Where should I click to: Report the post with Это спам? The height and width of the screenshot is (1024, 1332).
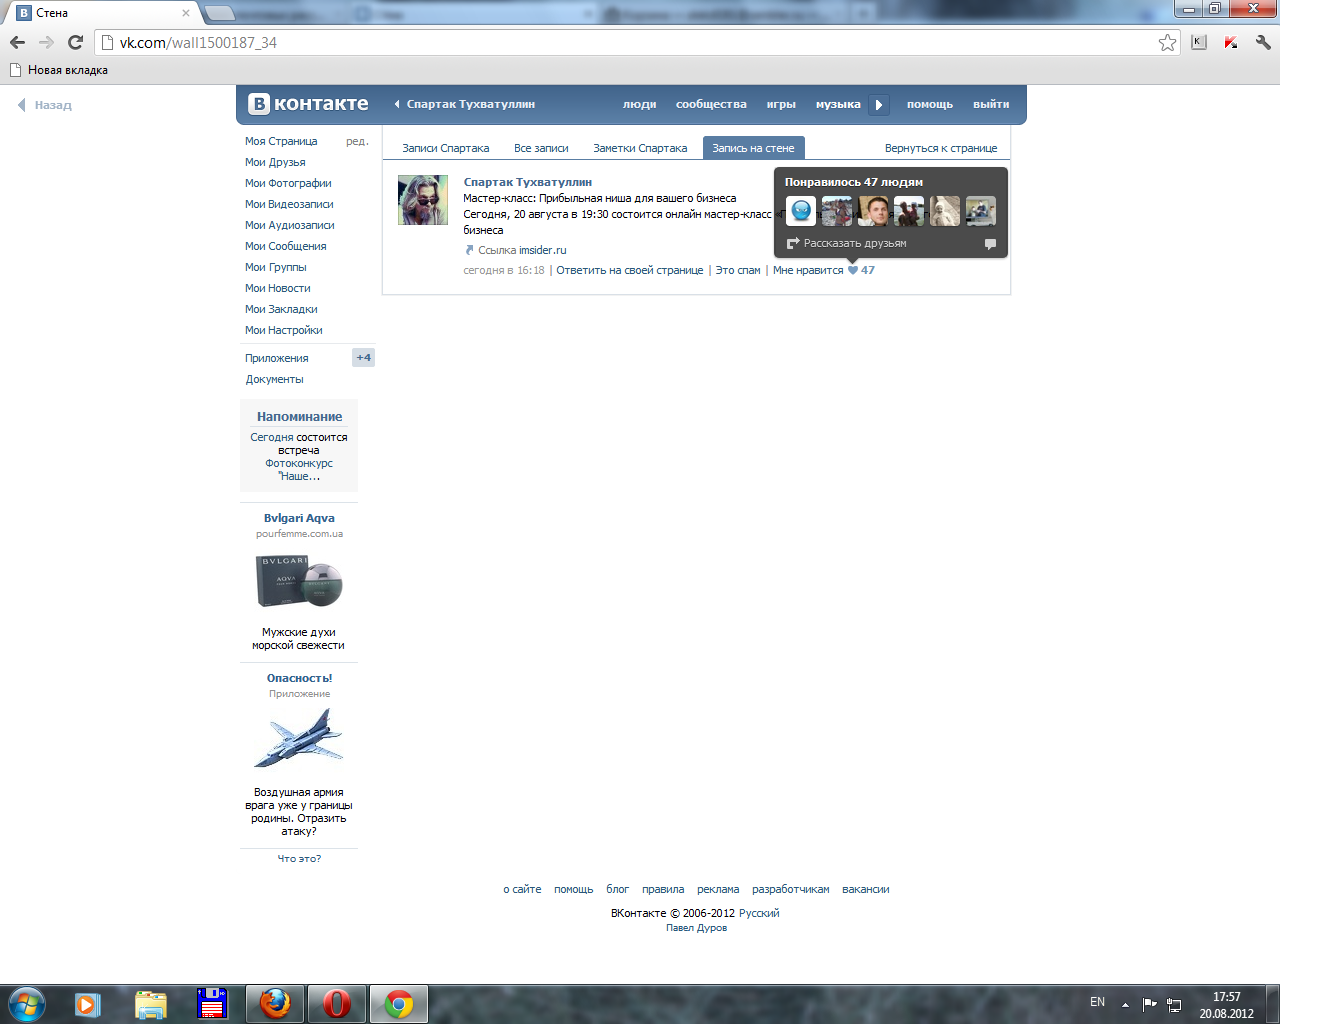(738, 270)
